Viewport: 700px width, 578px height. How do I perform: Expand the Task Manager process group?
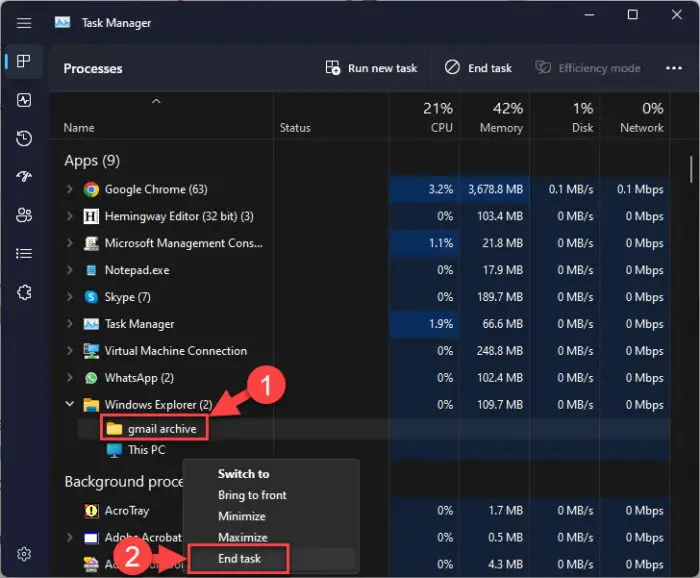coord(69,324)
